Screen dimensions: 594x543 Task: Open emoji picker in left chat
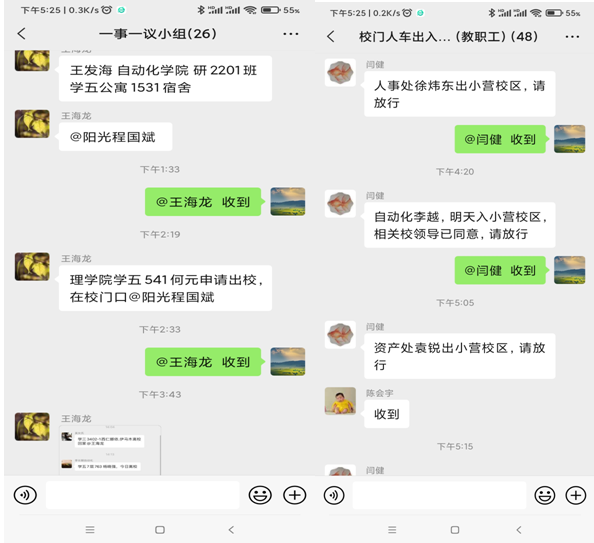[260, 495]
